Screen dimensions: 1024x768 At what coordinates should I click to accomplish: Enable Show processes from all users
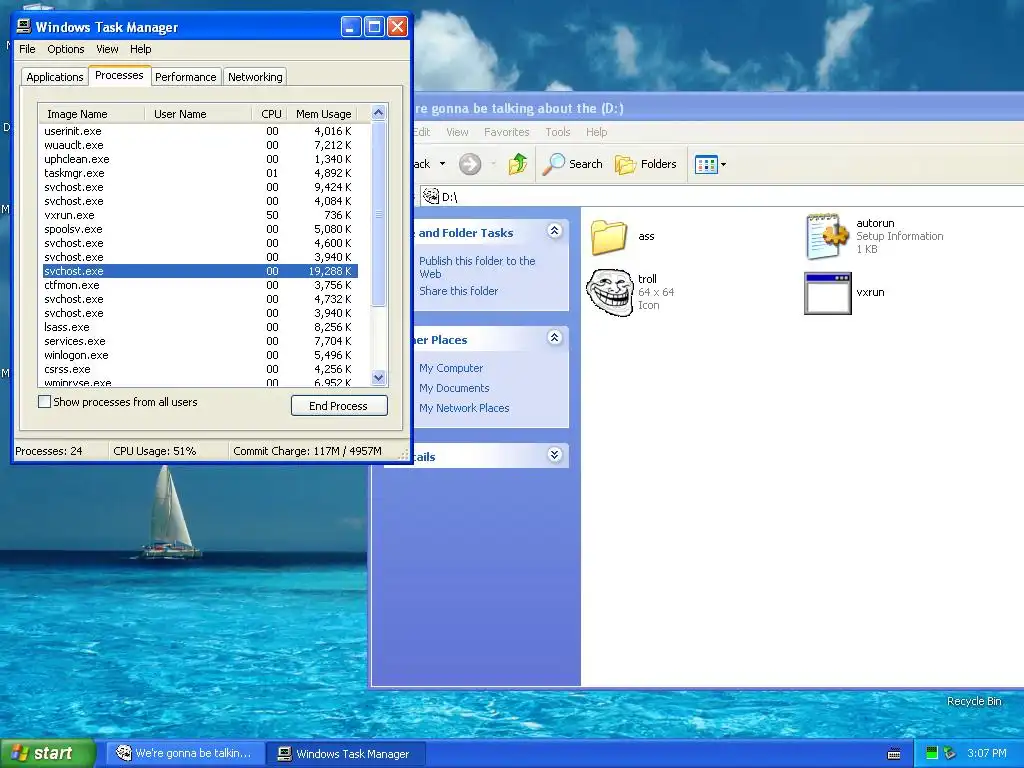(x=44, y=402)
